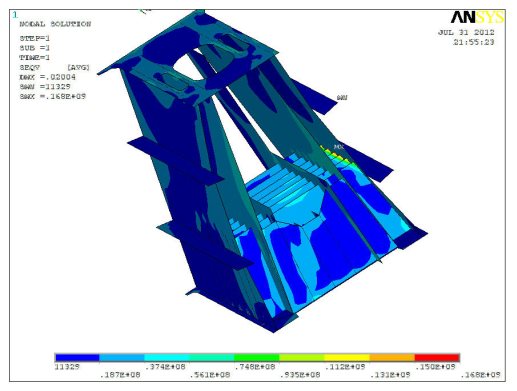Click the .168E+09 legend maximum value
This screenshot has height=391, width=517.
coord(480,375)
